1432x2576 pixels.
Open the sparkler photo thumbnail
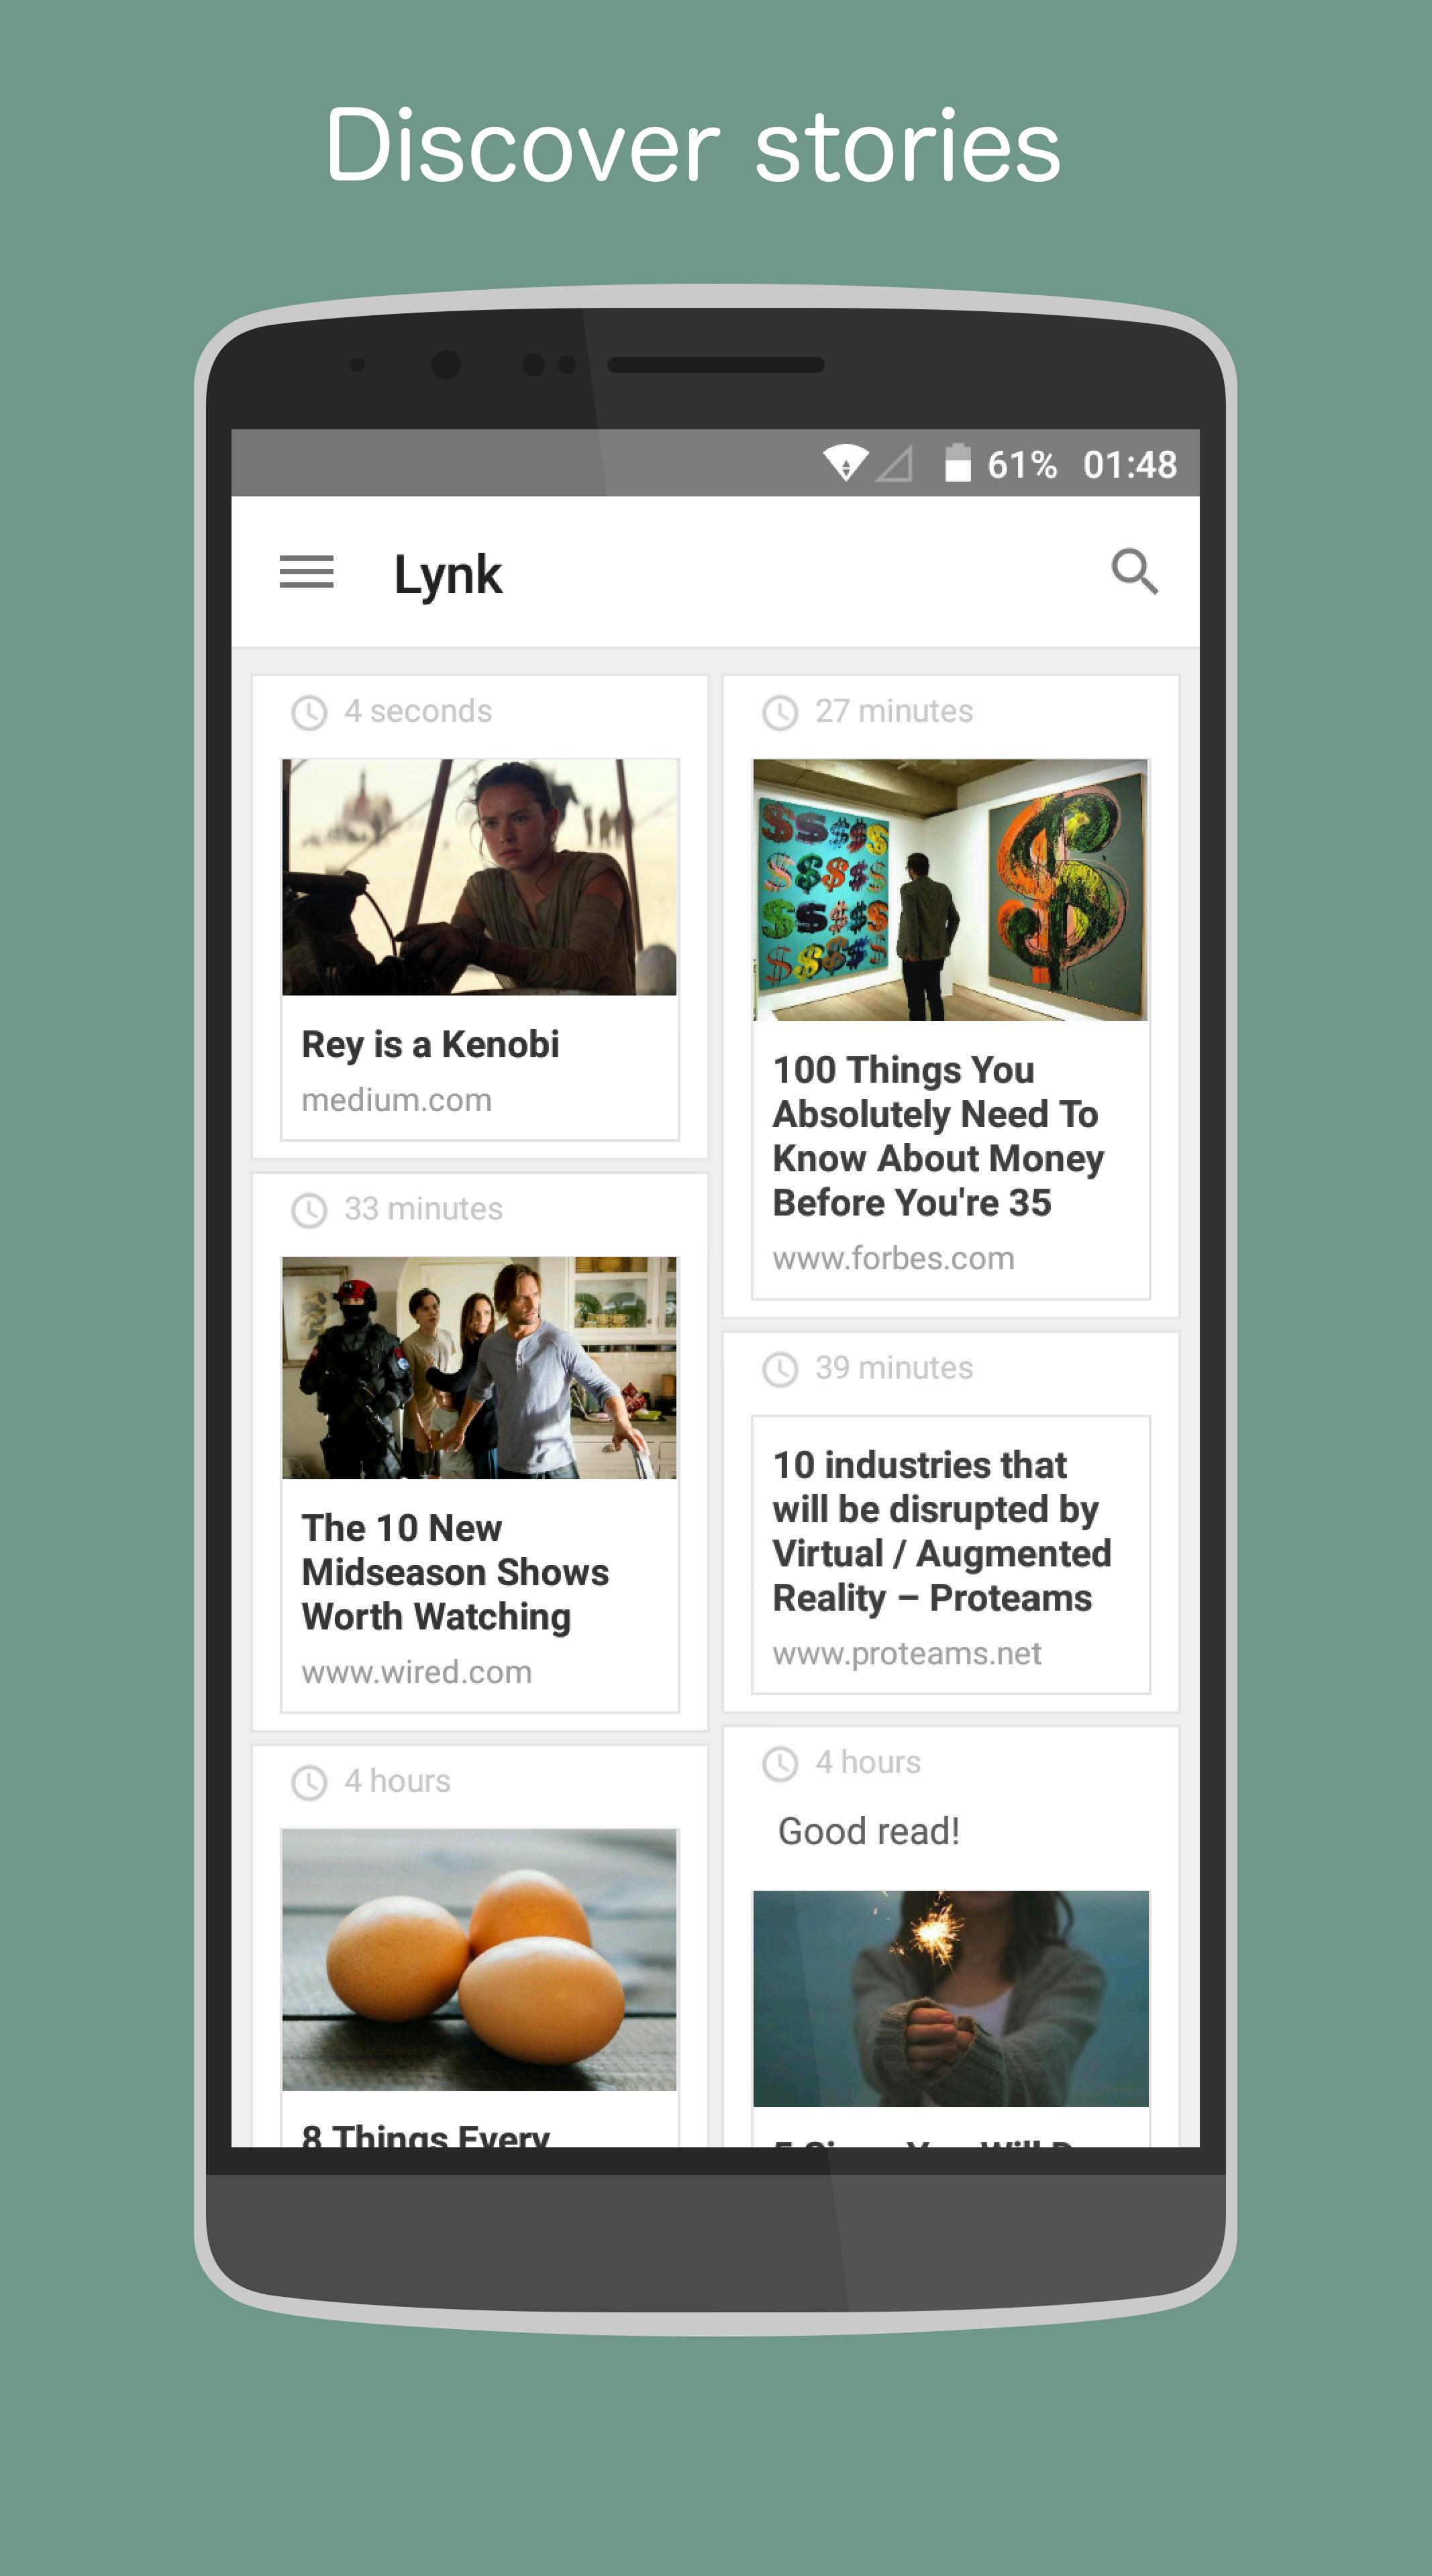point(950,1998)
